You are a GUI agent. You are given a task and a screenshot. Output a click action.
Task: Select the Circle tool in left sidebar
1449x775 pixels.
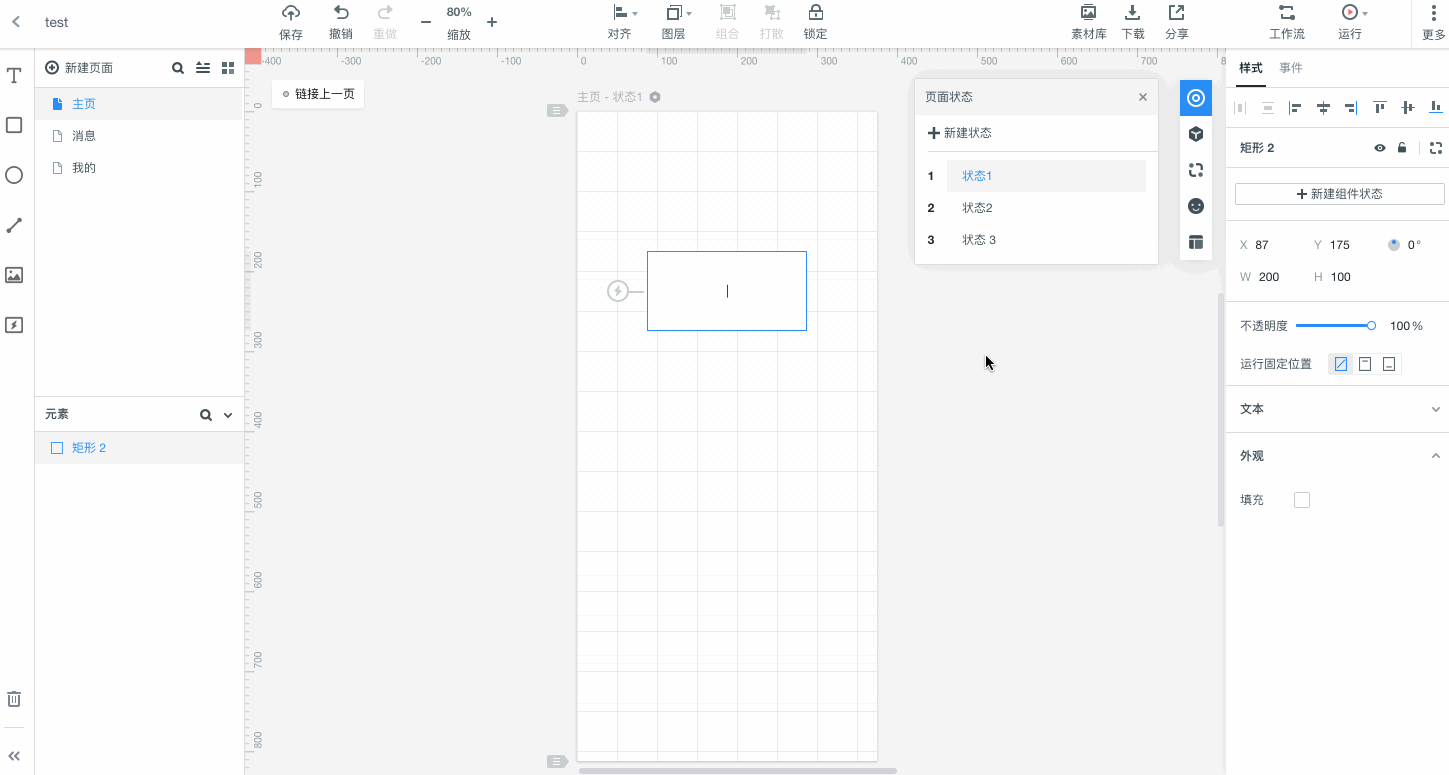coord(14,175)
